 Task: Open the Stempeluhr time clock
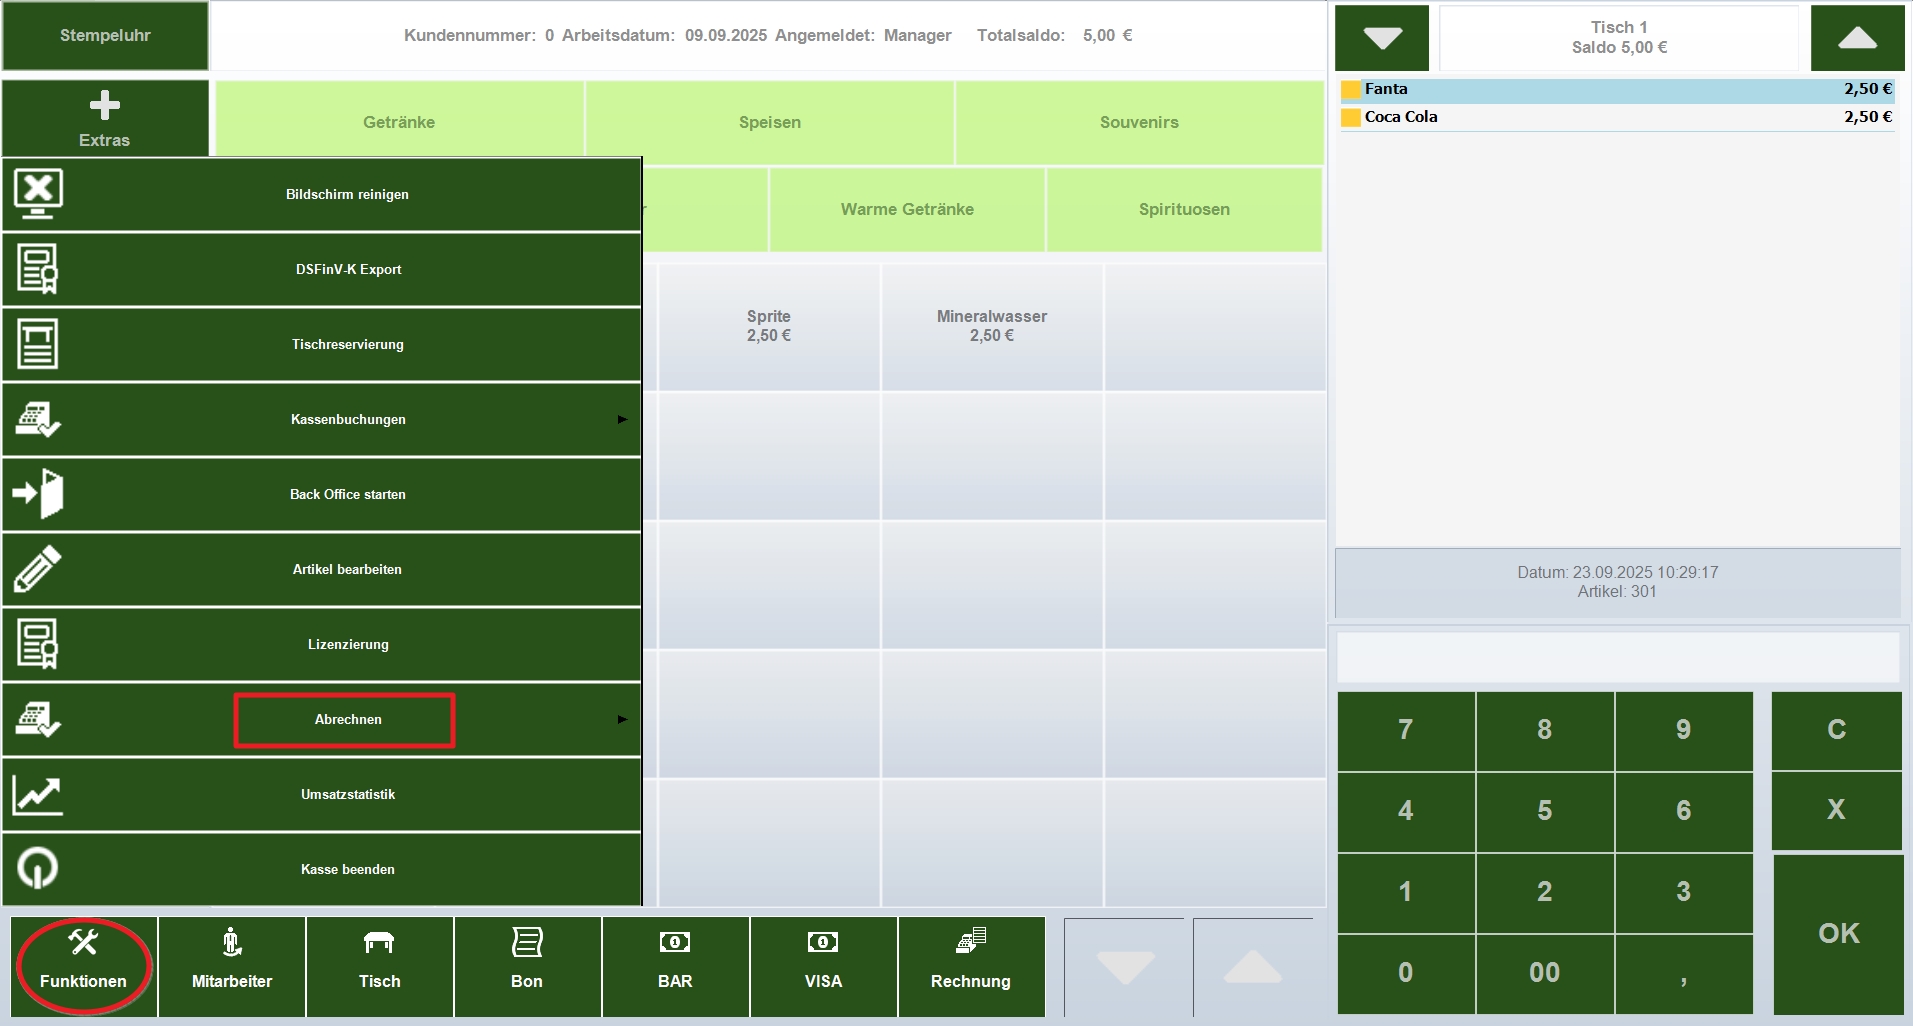click(x=105, y=35)
